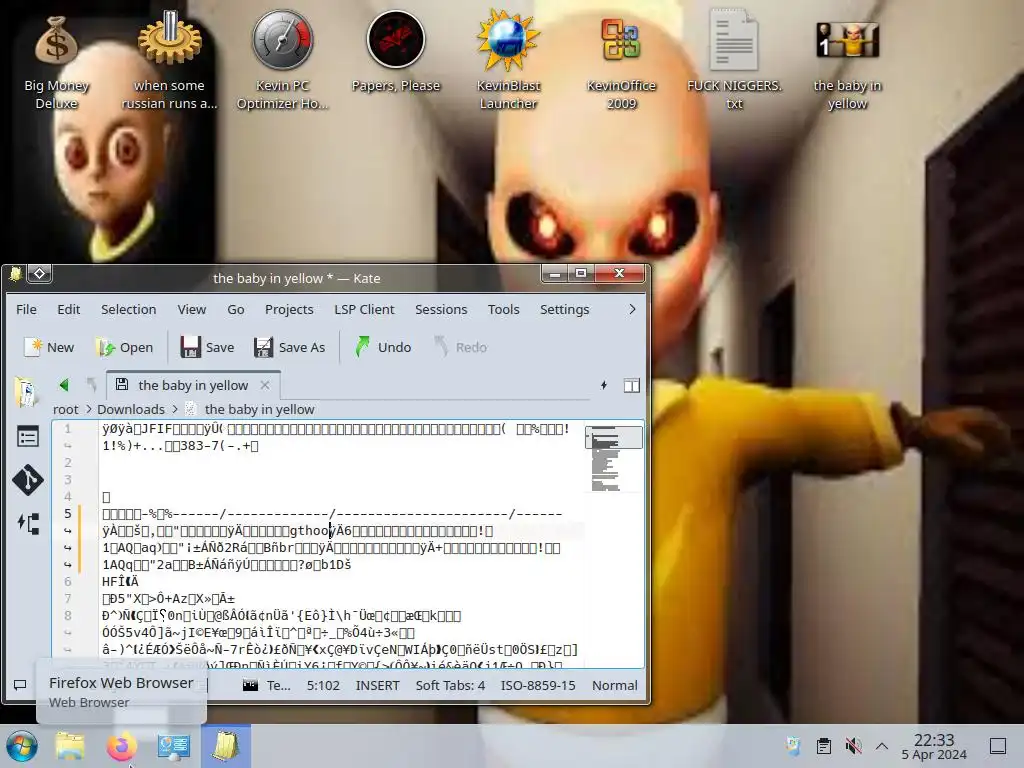Open the Git sidebar panel icon
Viewport: 1024px width, 768px height.
27,480
